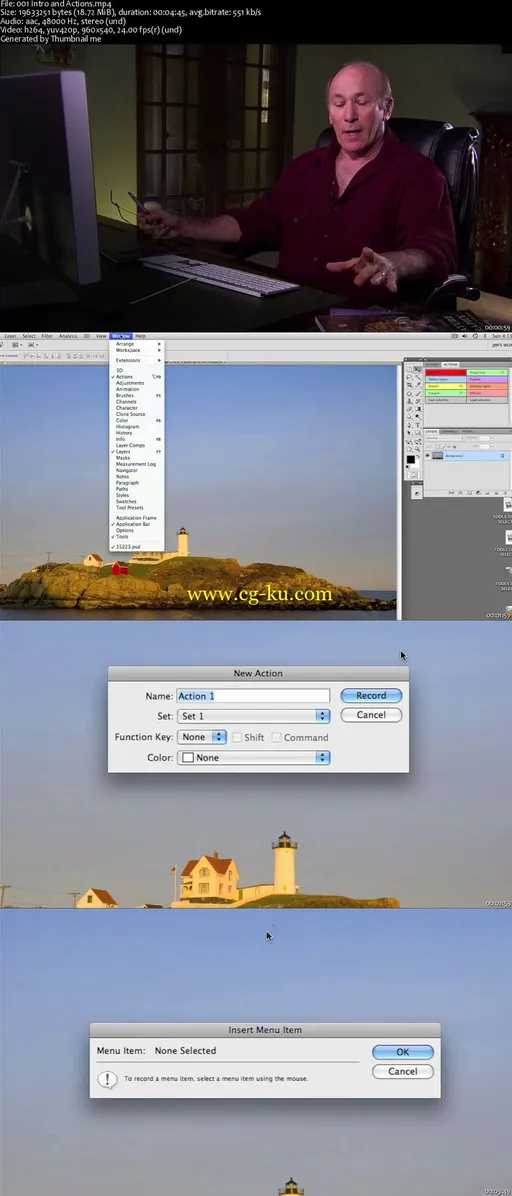
Task: Open the Set dropdown in New Action
Action: coord(253,716)
